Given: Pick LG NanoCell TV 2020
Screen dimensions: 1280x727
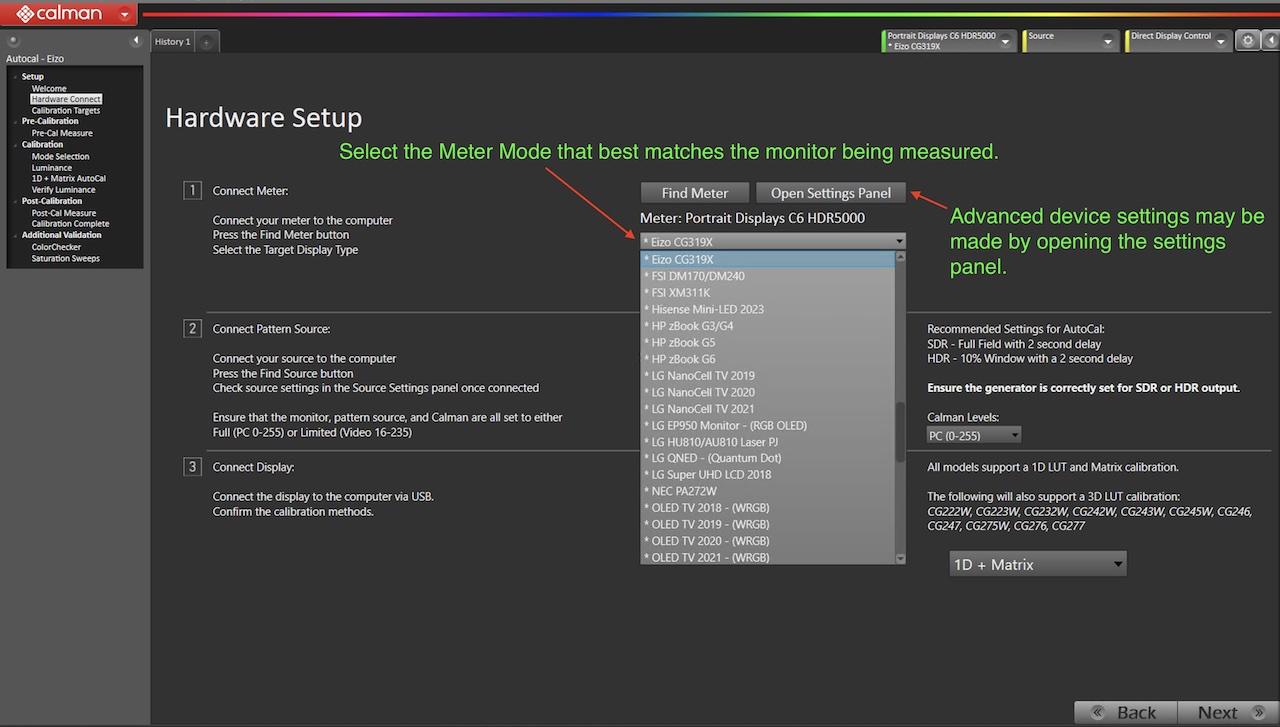Looking at the screenshot, I should pos(768,392).
